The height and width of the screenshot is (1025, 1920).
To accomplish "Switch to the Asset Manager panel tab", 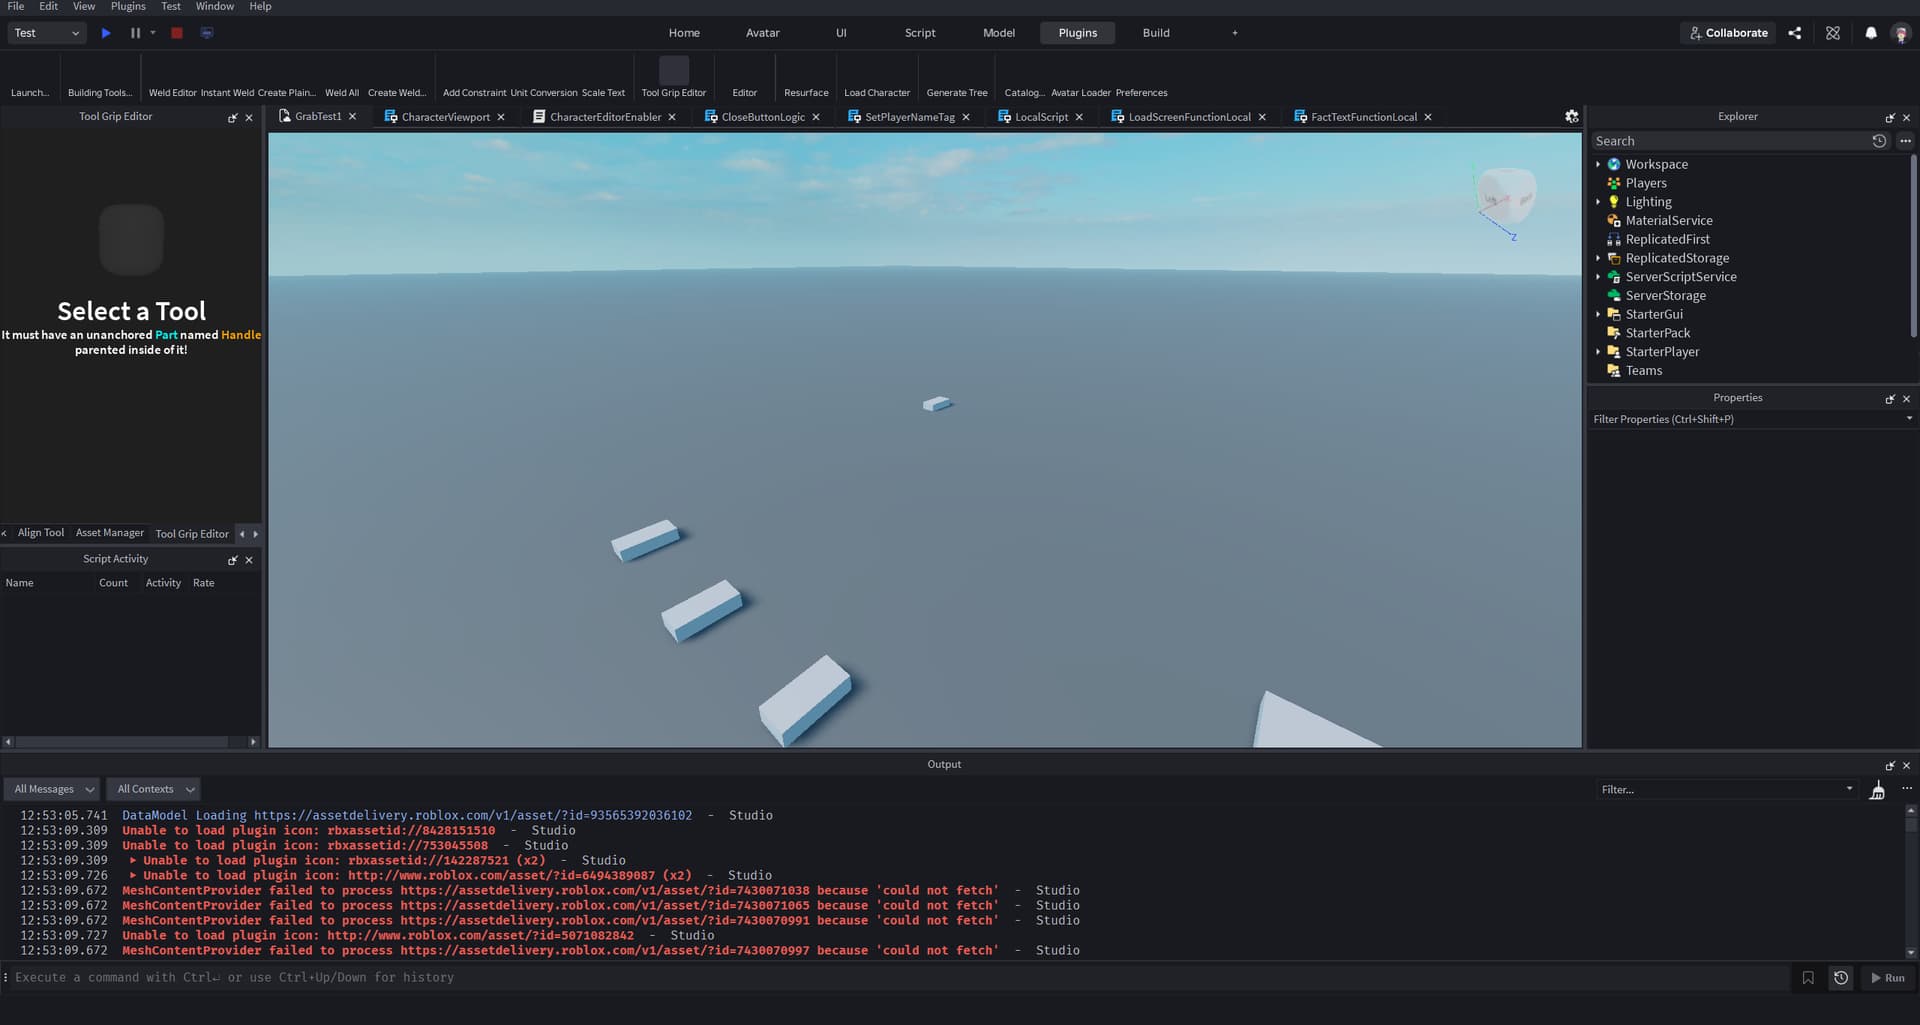I will point(110,533).
